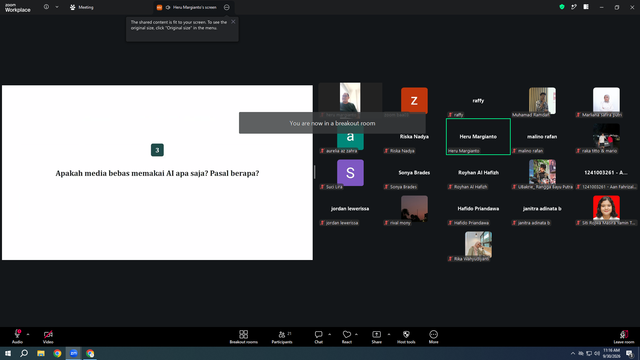Click the slide question text about AI
The width and height of the screenshot is (640, 360).
pyautogui.click(x=157, y=173)
